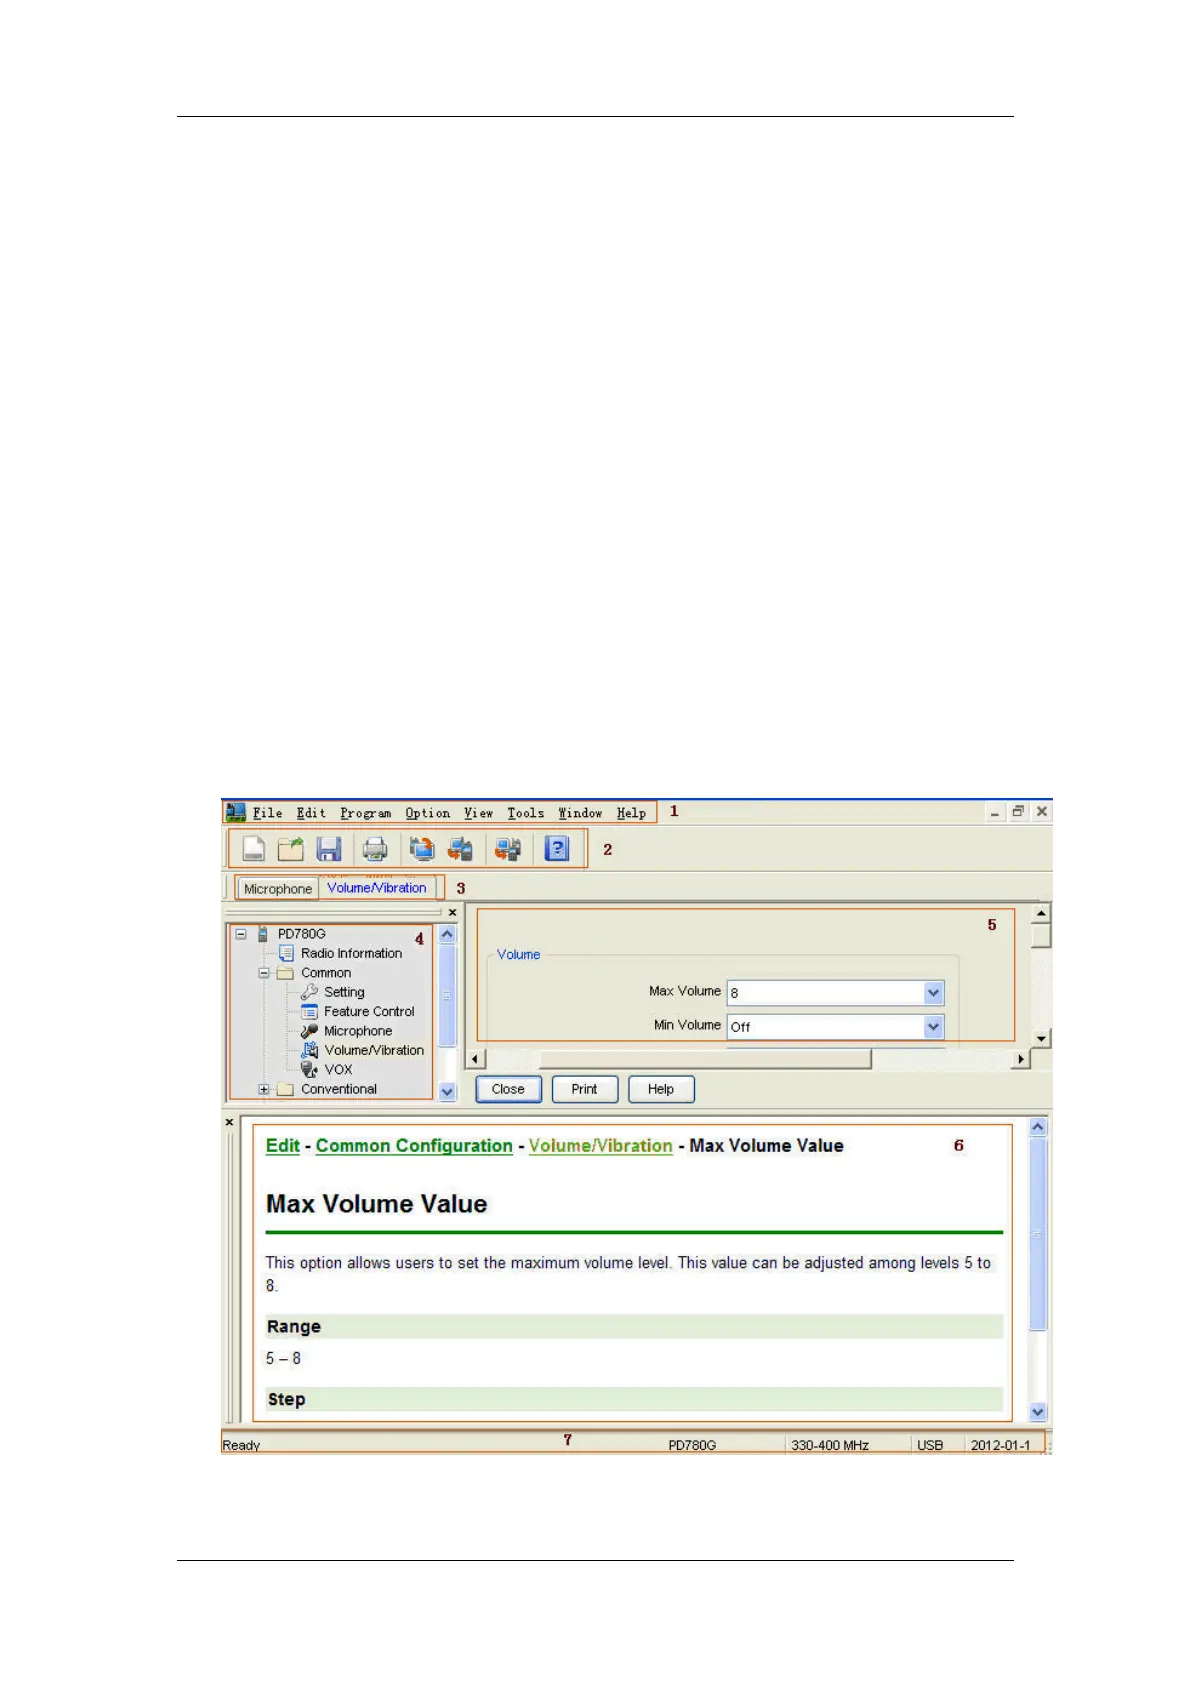Click help pane scroll down arrow
Image resolution: width=1190 pixels, height=1684 pixels.
tap(1038, 1412)
